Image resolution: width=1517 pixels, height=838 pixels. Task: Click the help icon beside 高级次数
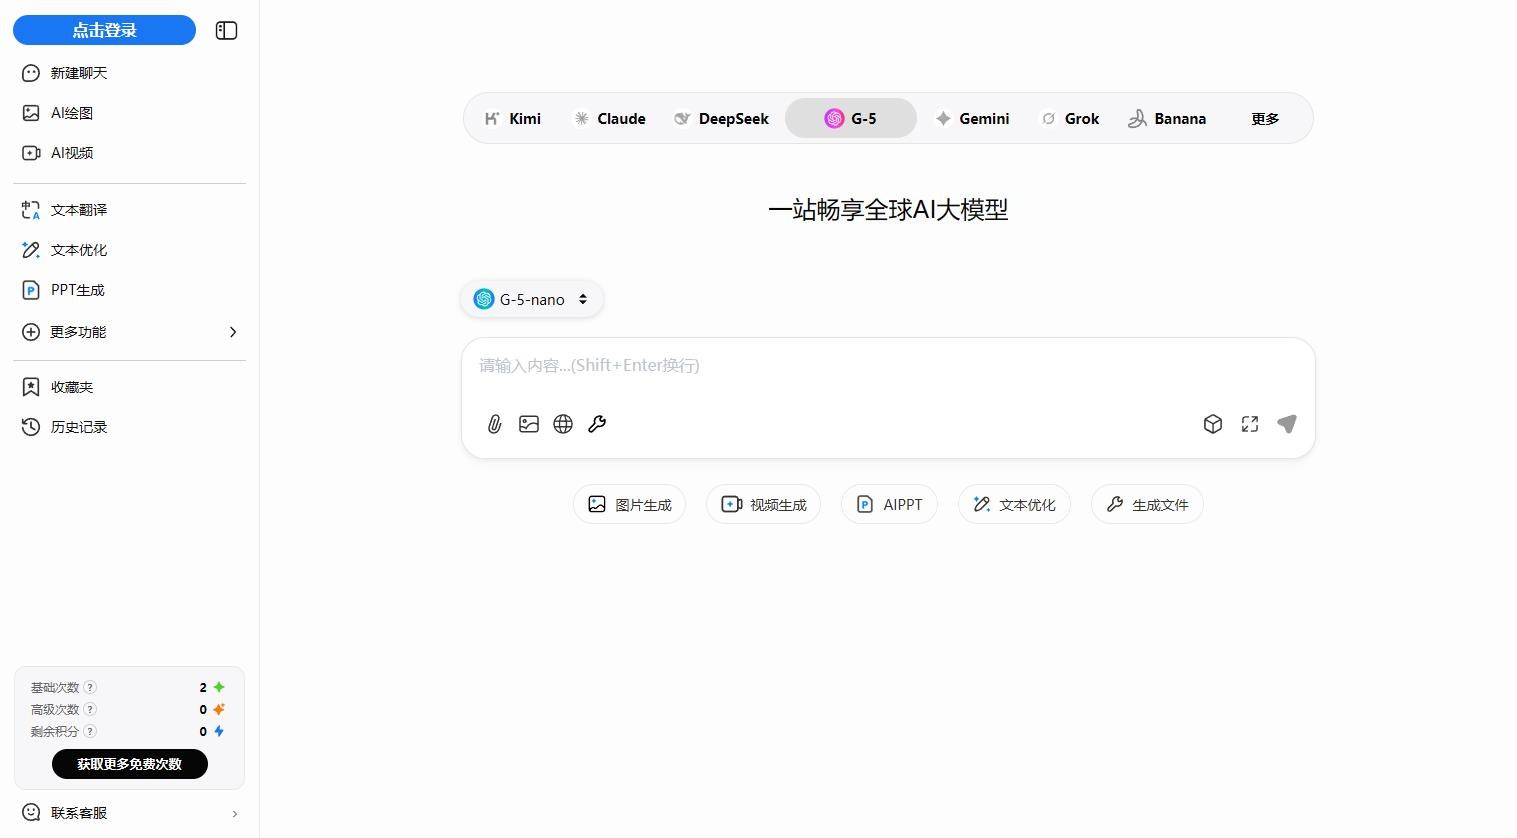[90, 709]
